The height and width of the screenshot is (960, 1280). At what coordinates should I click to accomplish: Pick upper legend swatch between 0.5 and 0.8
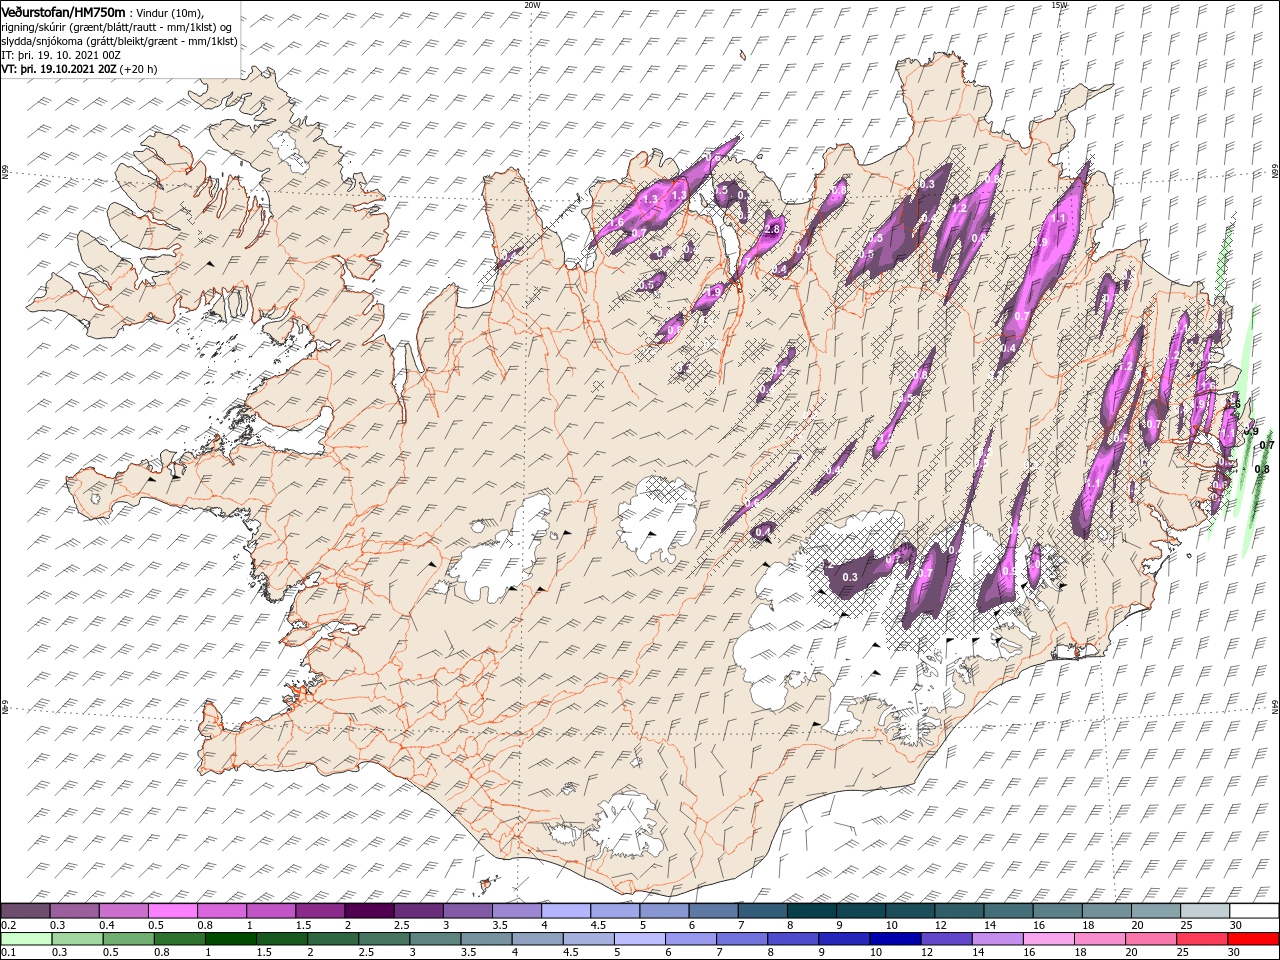172,911
